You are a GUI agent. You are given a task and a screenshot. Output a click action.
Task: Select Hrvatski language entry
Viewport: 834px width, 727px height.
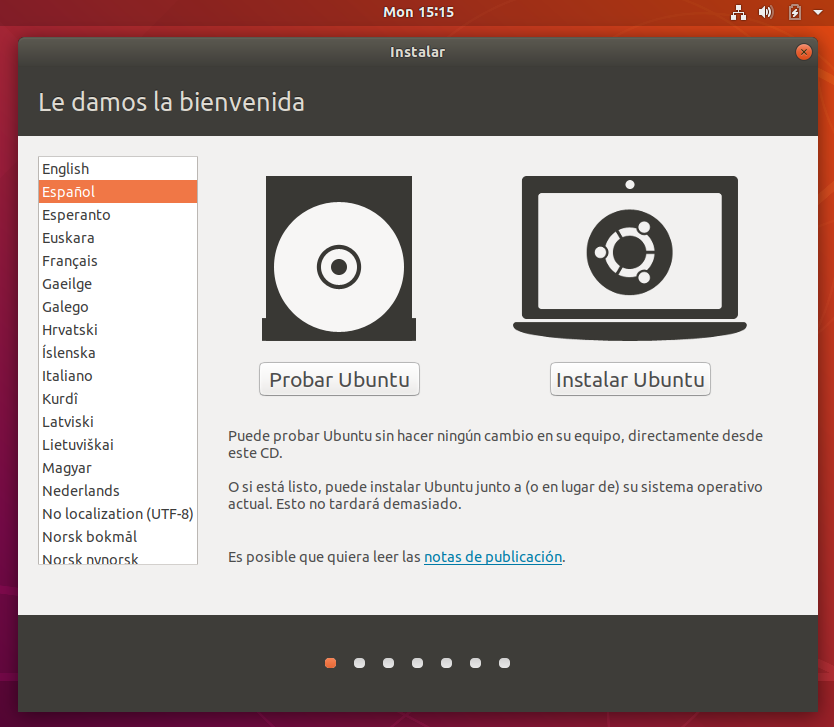[118, 330]
